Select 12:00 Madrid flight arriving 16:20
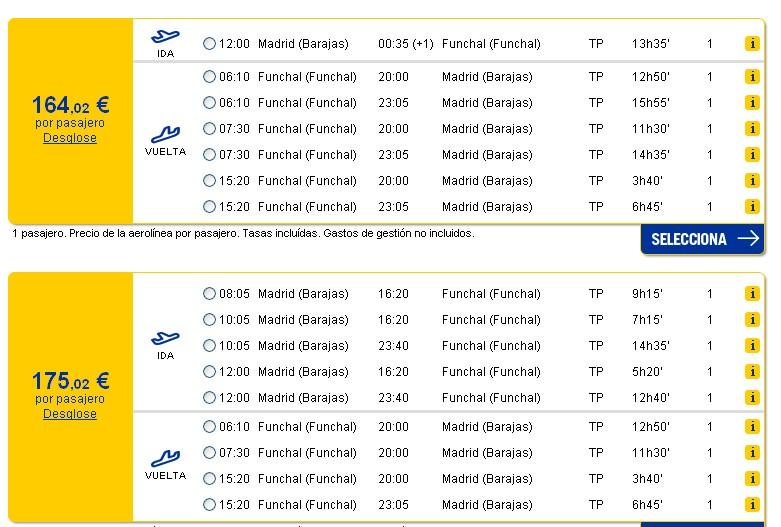781x527 pixels. (x=209, y=372)
